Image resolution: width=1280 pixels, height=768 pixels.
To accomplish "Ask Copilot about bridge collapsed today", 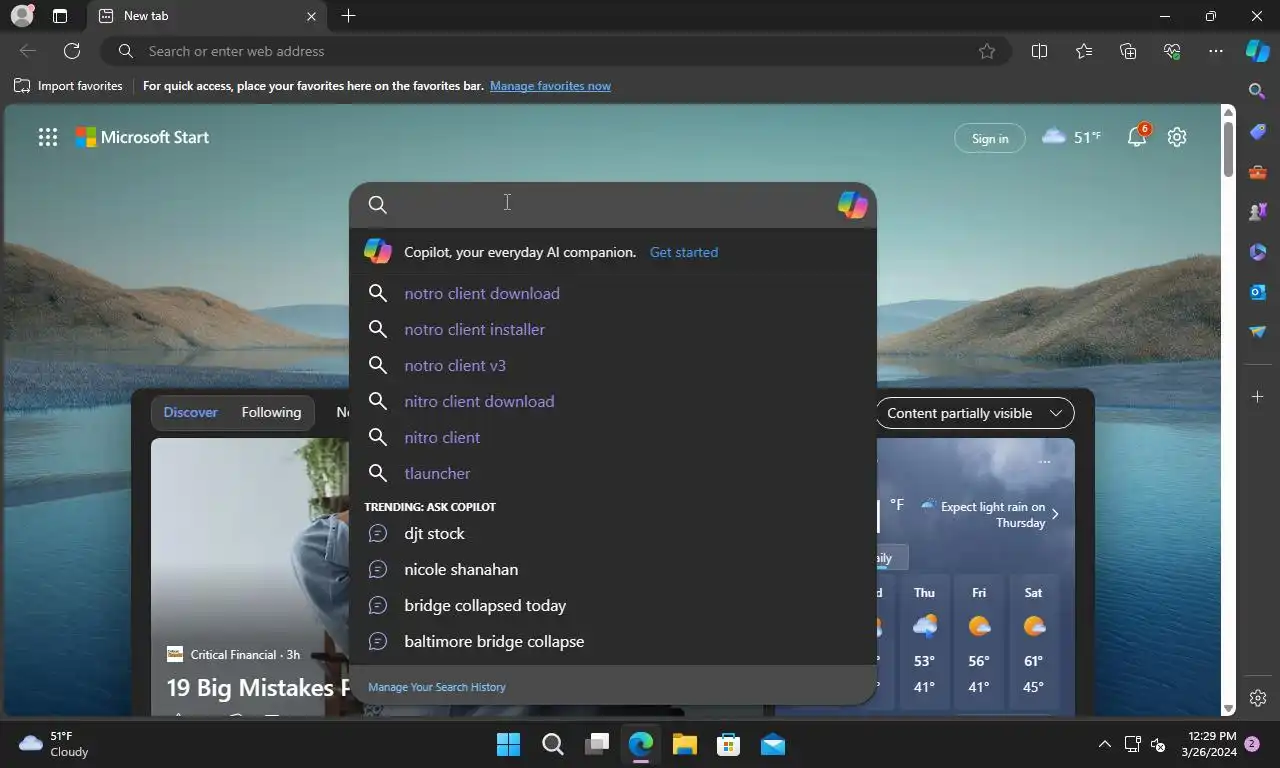I will pyautogui.click(x=612, y=605).
